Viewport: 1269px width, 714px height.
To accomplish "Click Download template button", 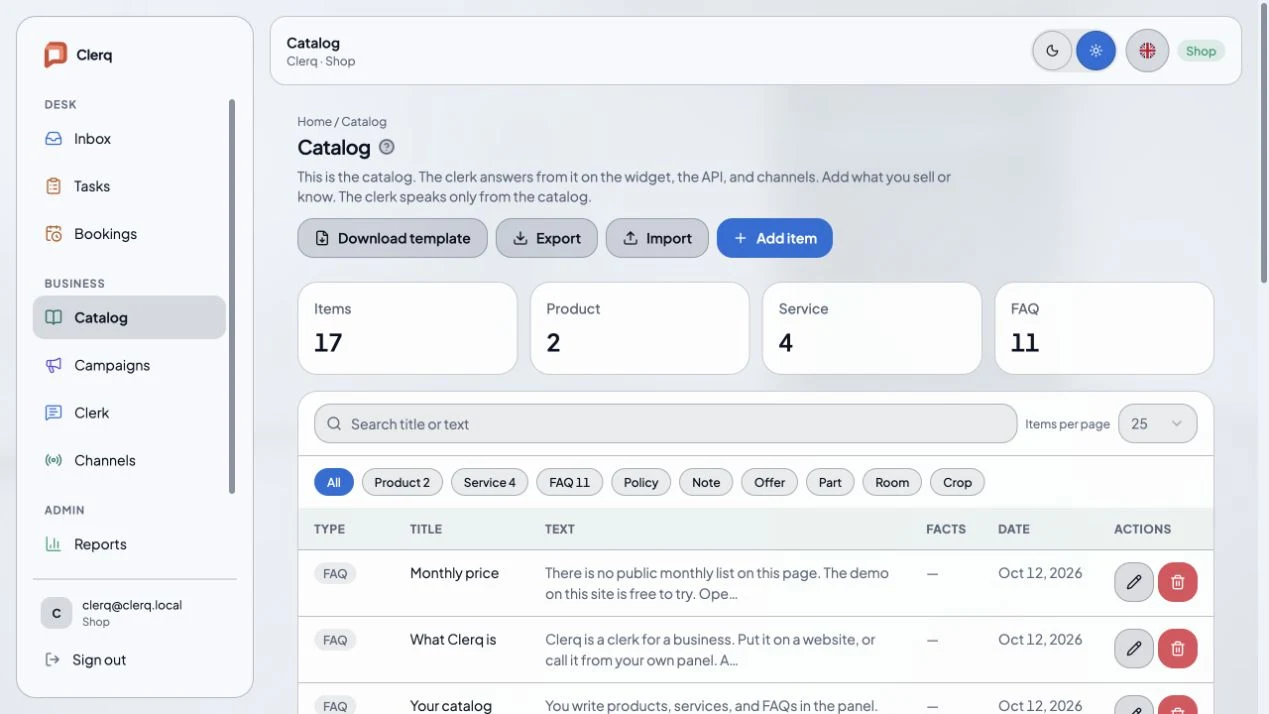I will point(392,238).
